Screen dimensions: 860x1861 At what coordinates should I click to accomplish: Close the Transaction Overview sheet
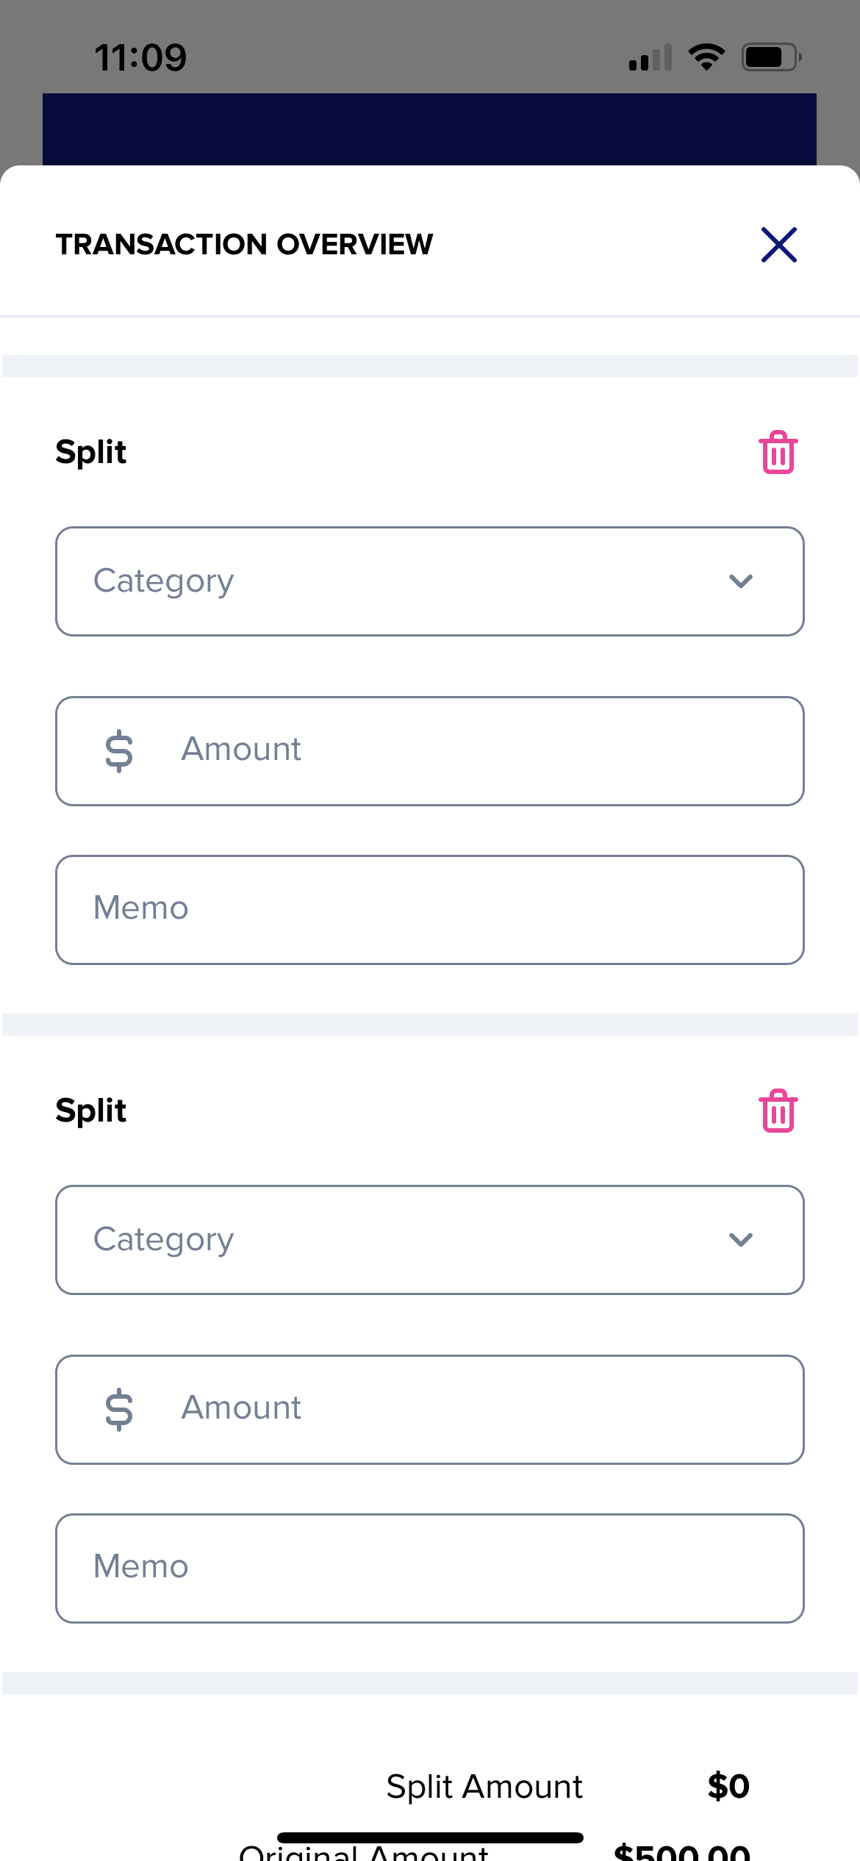(x=778, y=245)
